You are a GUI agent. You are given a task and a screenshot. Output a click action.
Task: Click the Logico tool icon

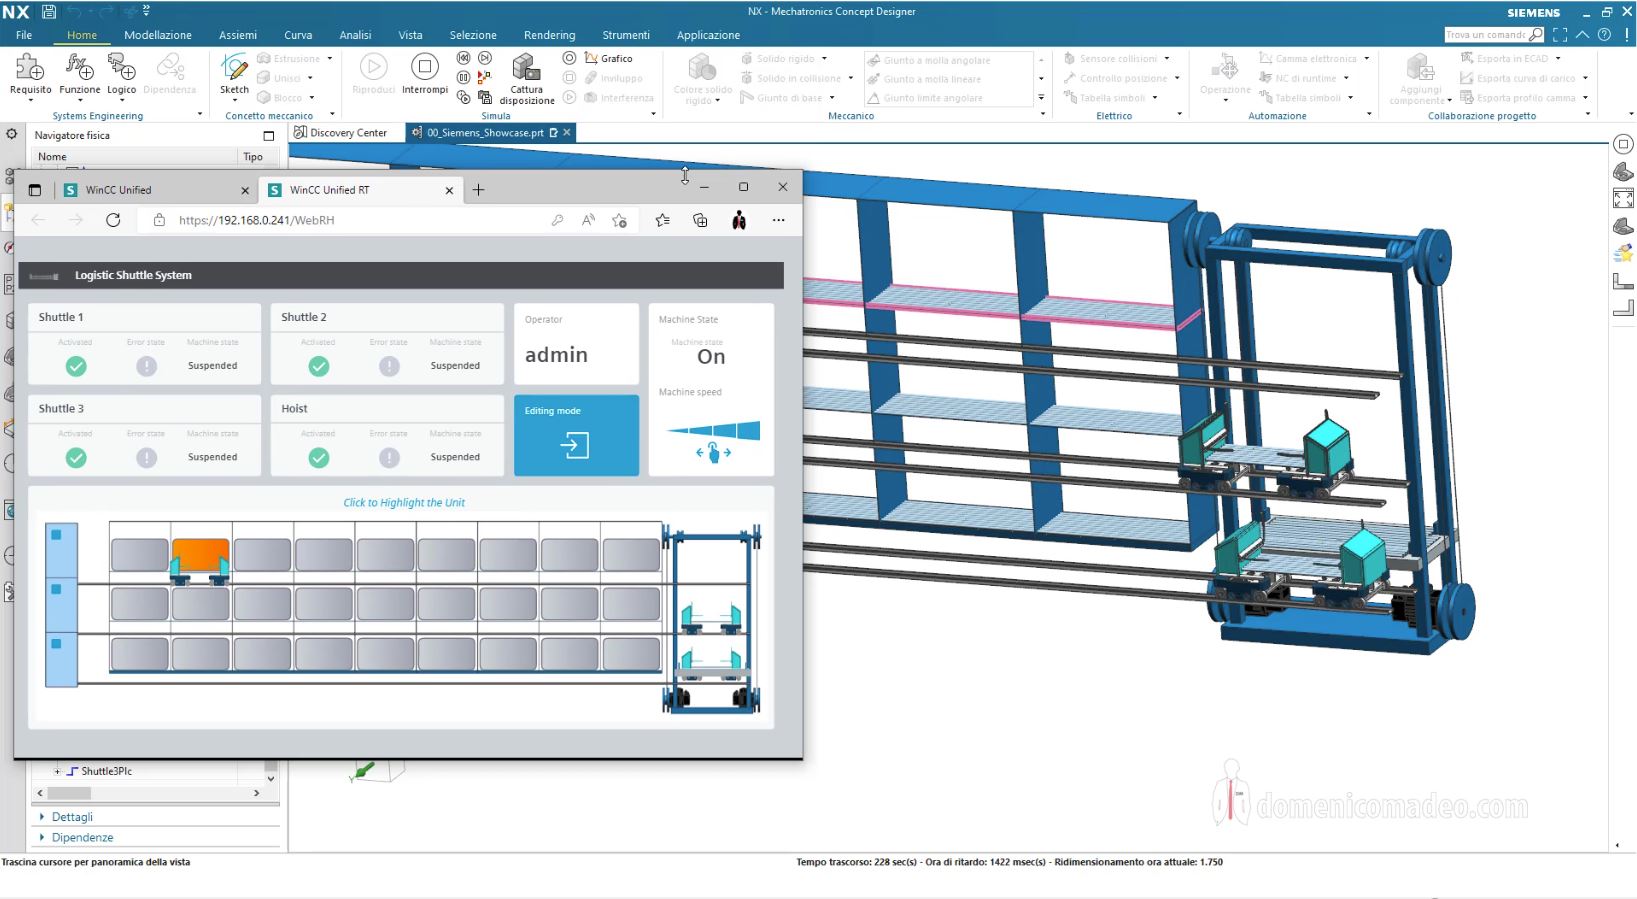[x=122, y=68]
